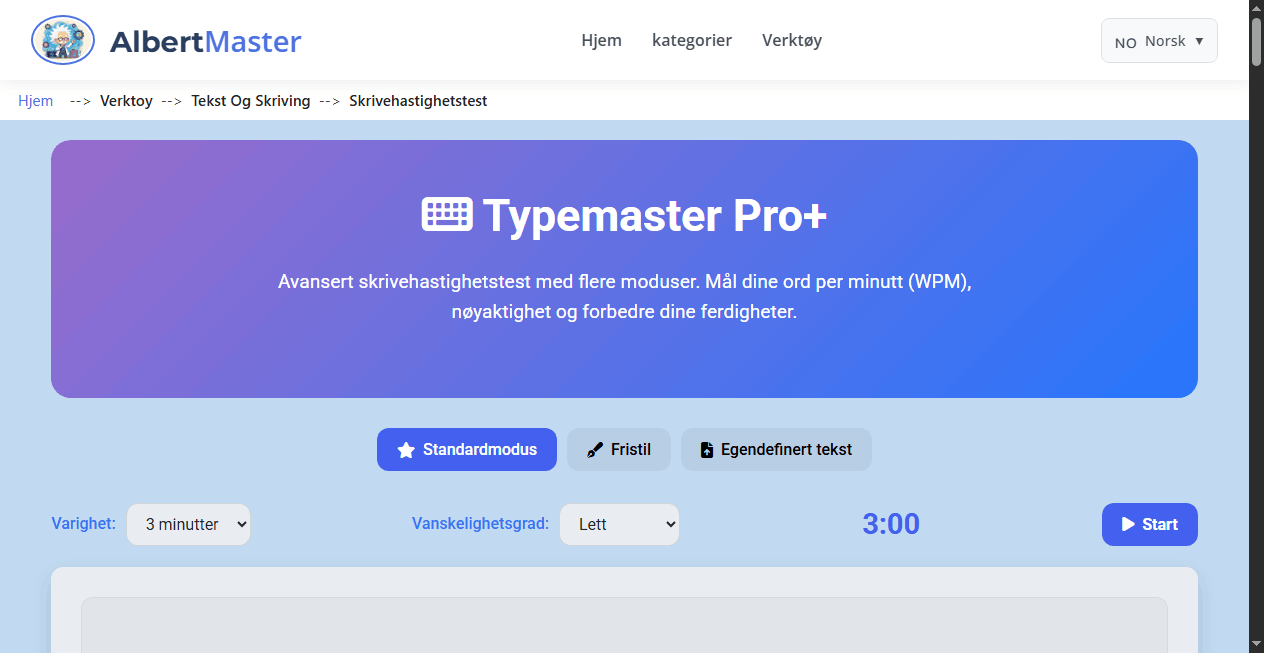The width and height of the screenshot is (1264, 653).
Task: Click the scrollbar up arrow
Action: pos(1256,8)
